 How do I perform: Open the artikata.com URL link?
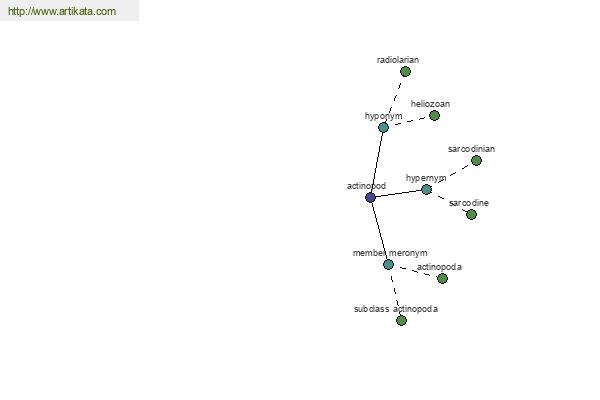[62, 12]
